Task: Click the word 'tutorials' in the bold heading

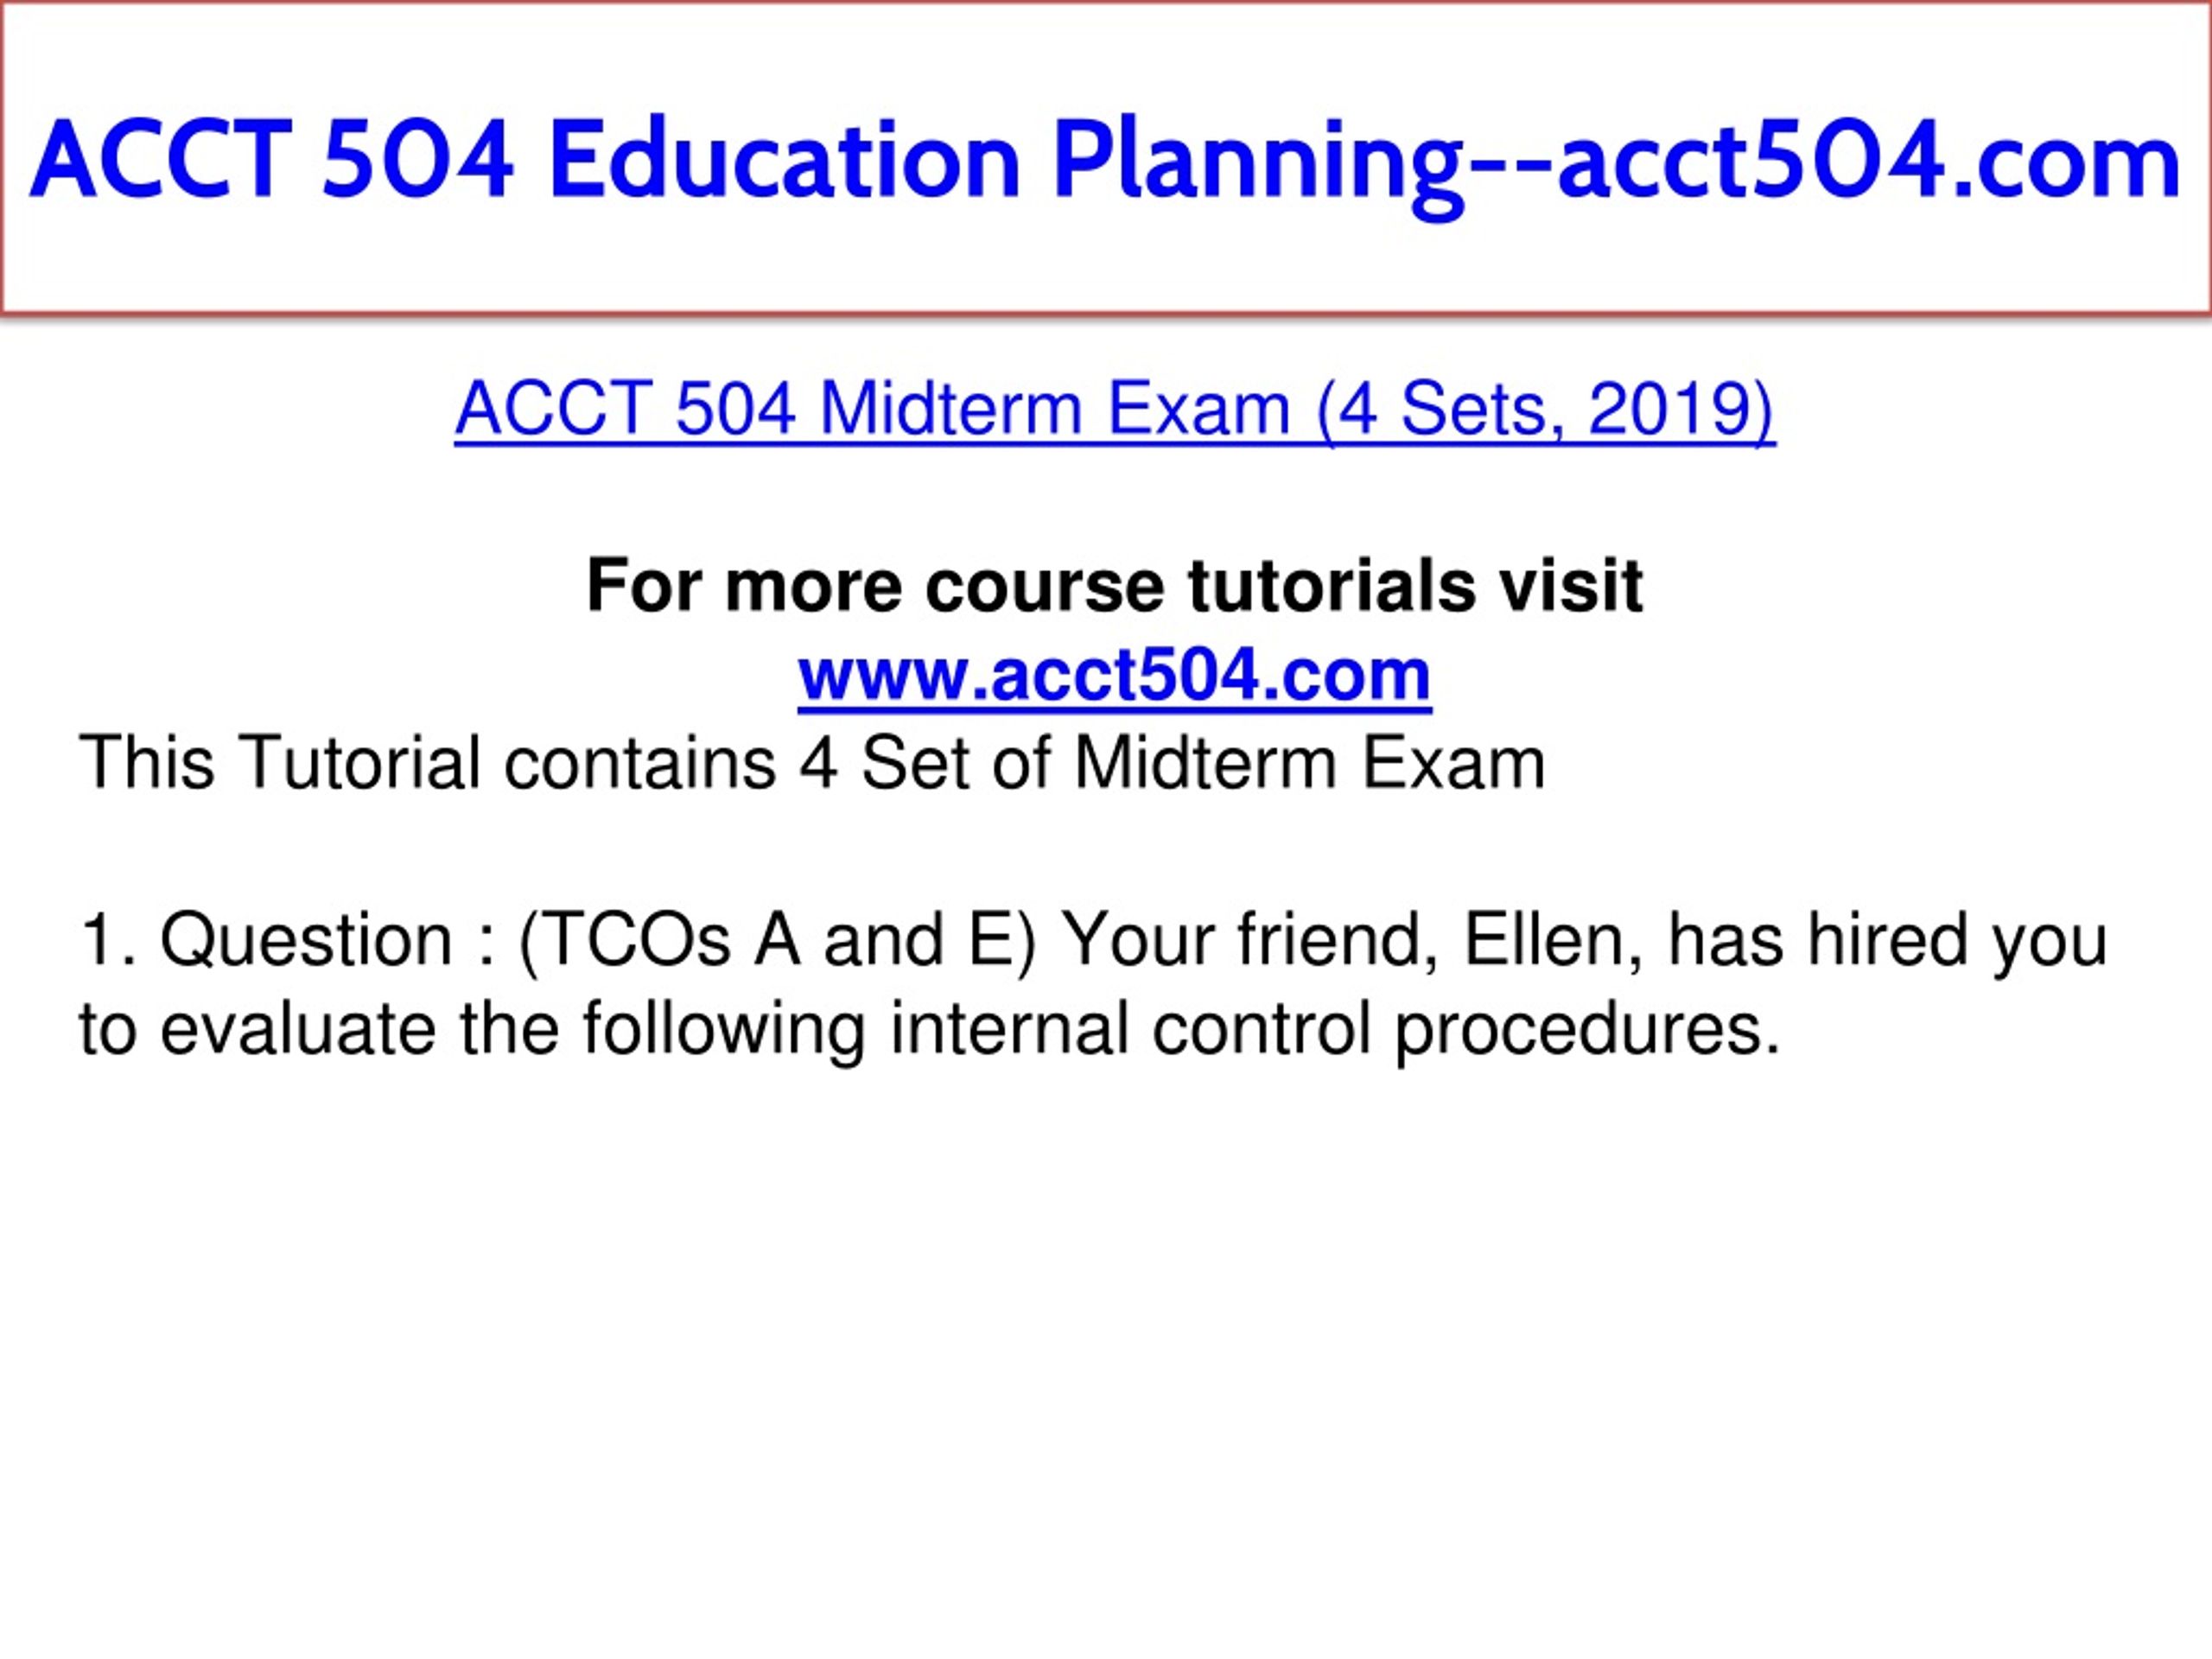Action: pos(1331,585)
